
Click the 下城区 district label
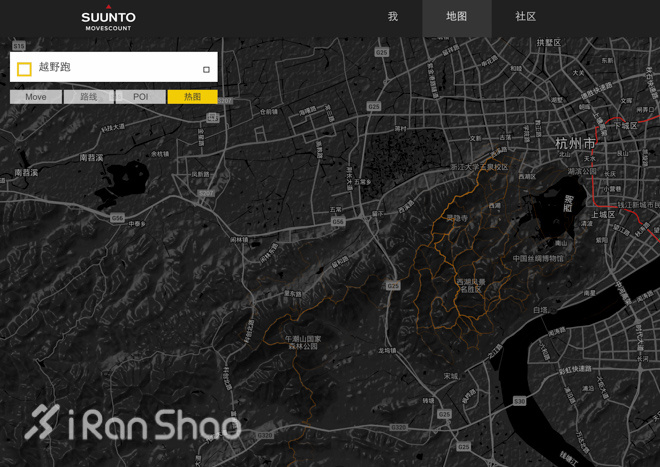[x=625, y=125]
